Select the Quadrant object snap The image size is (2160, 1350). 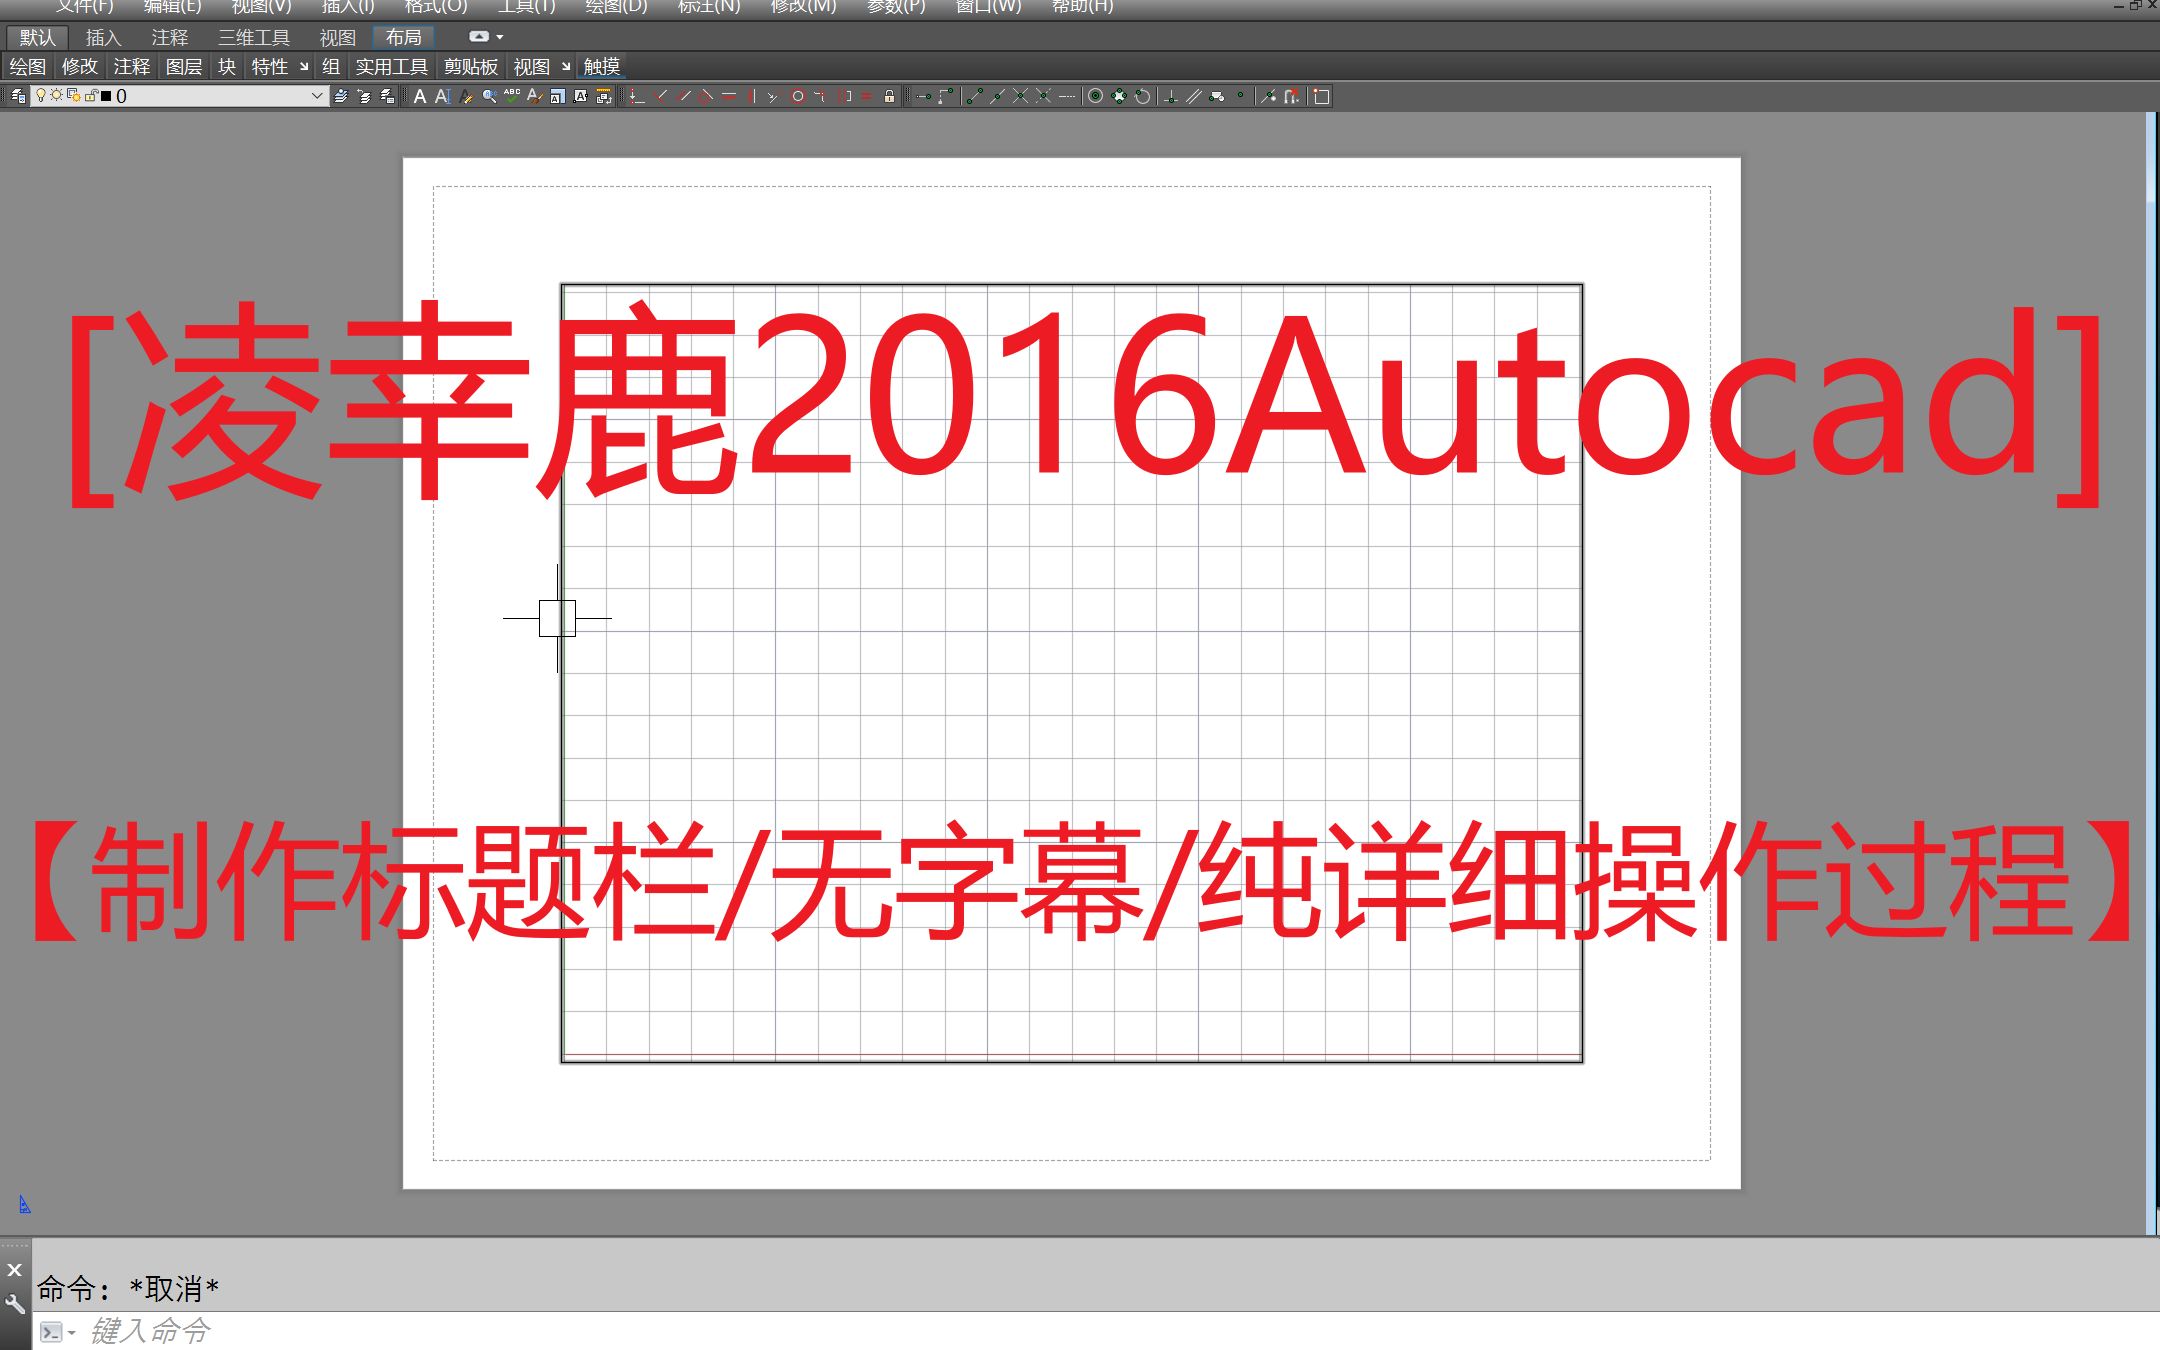(x=1119, y=96)
